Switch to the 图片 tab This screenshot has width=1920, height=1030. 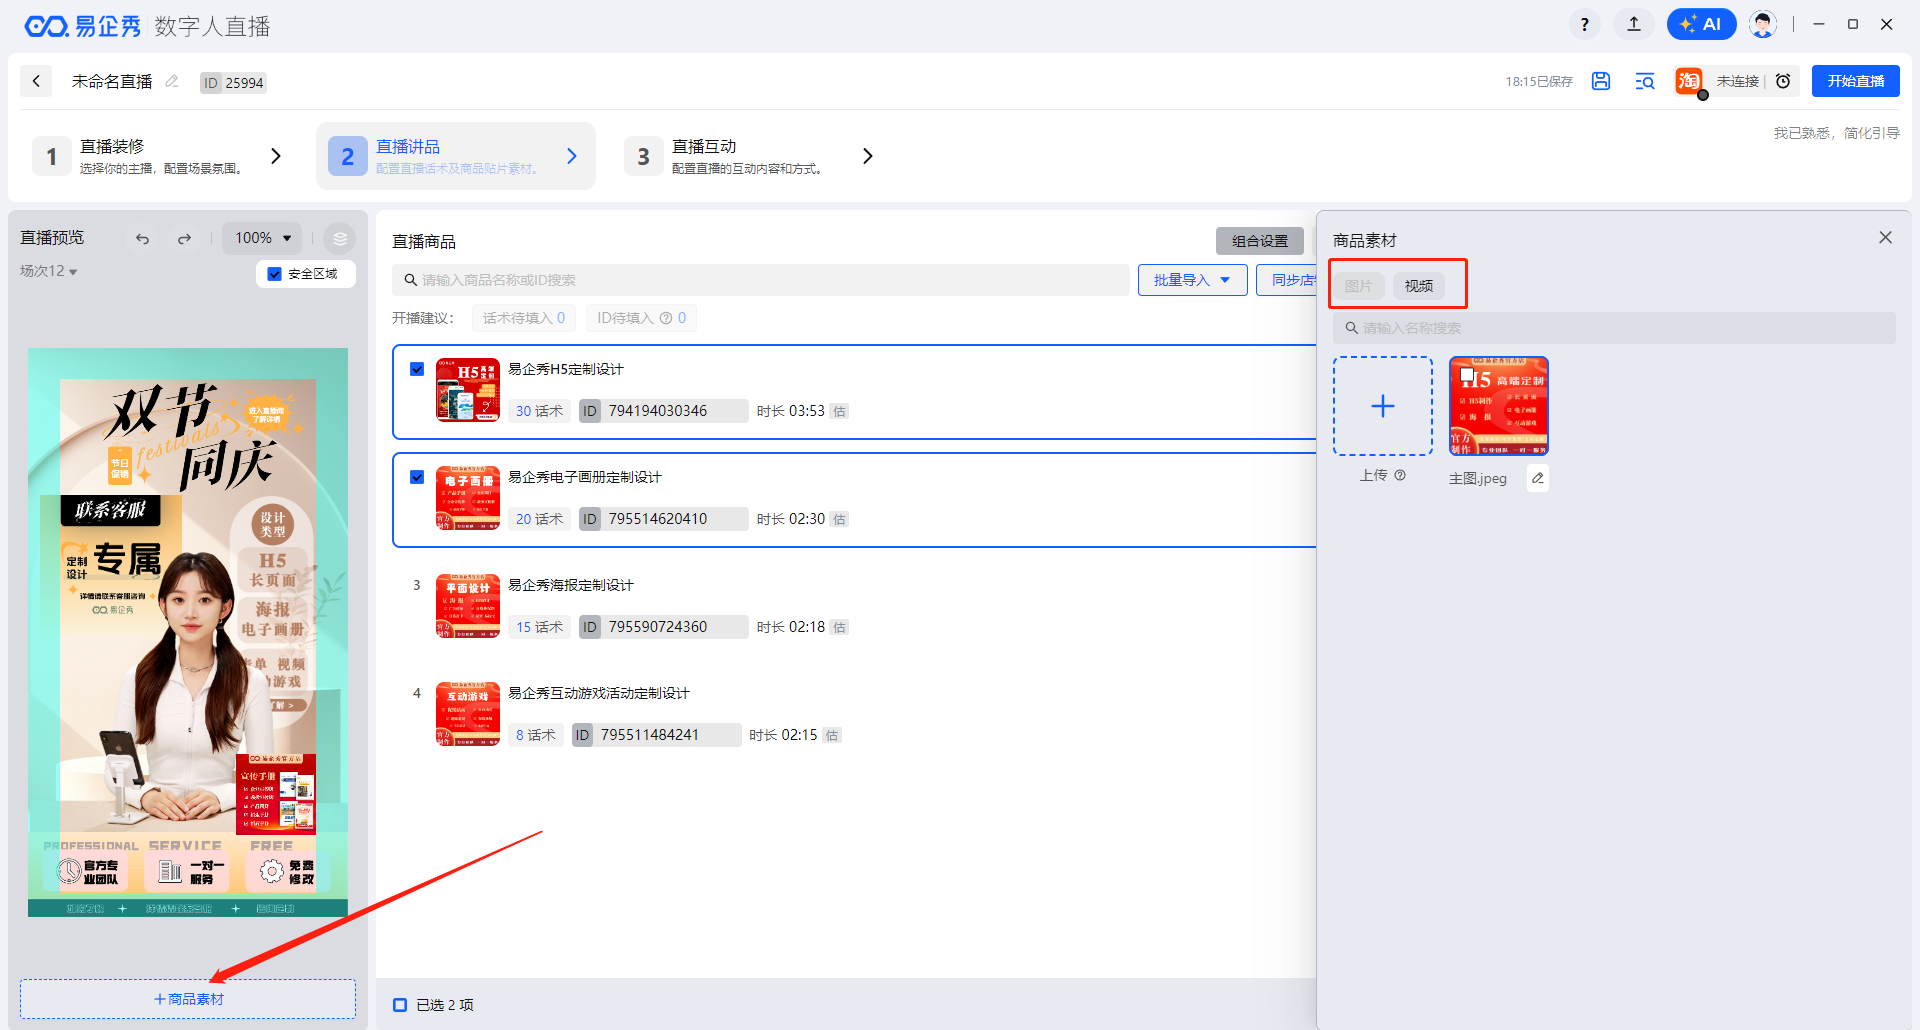pyautogui.click(x=1359, y=286)
